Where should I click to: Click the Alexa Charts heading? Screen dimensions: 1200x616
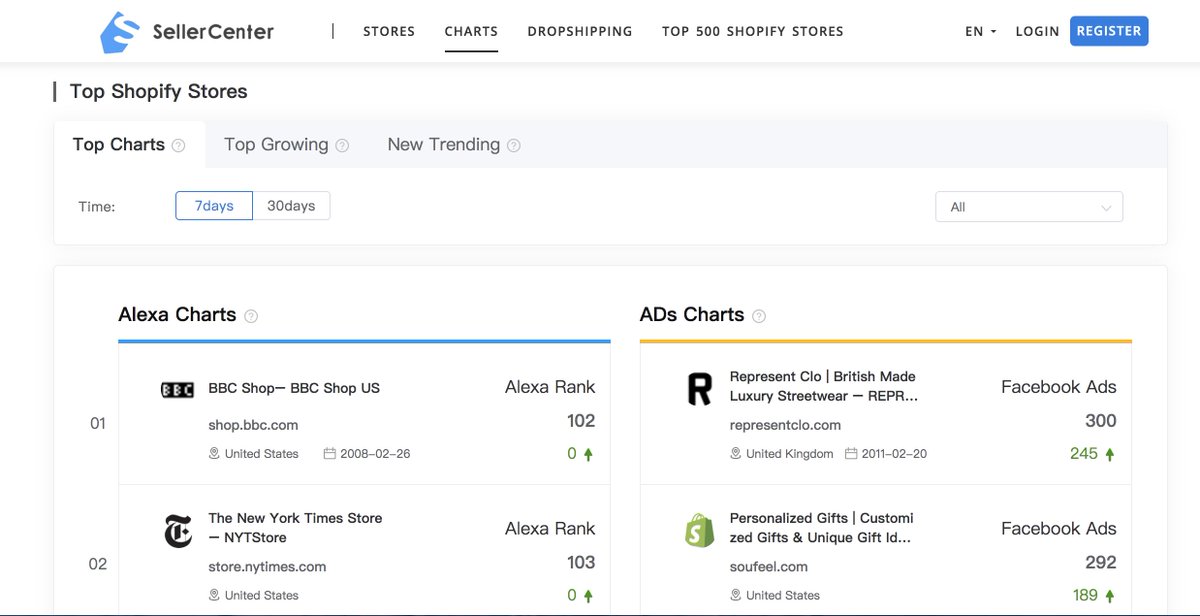[177, 314]
